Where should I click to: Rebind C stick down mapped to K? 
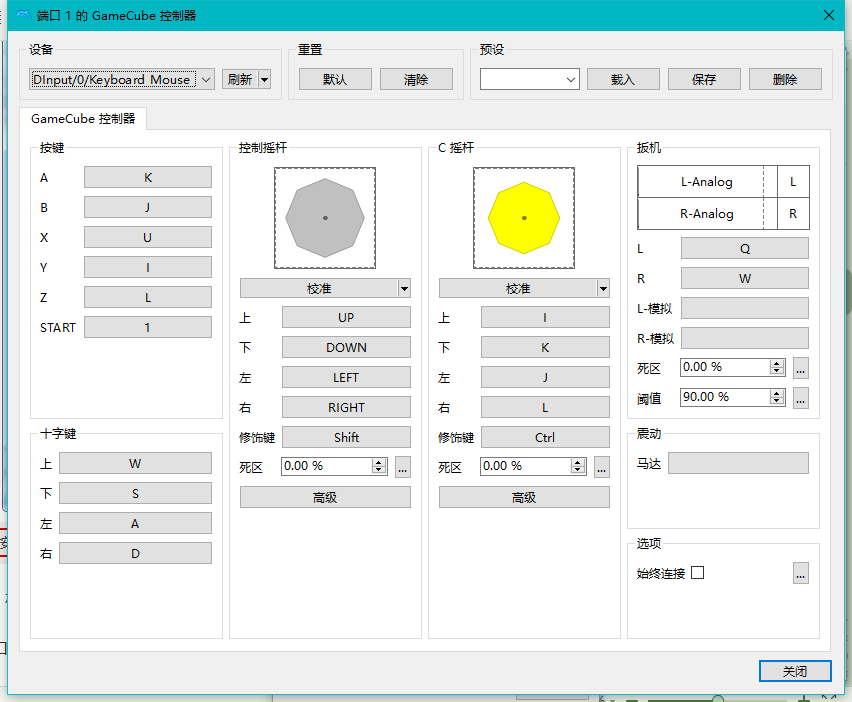tap(545, 348)
